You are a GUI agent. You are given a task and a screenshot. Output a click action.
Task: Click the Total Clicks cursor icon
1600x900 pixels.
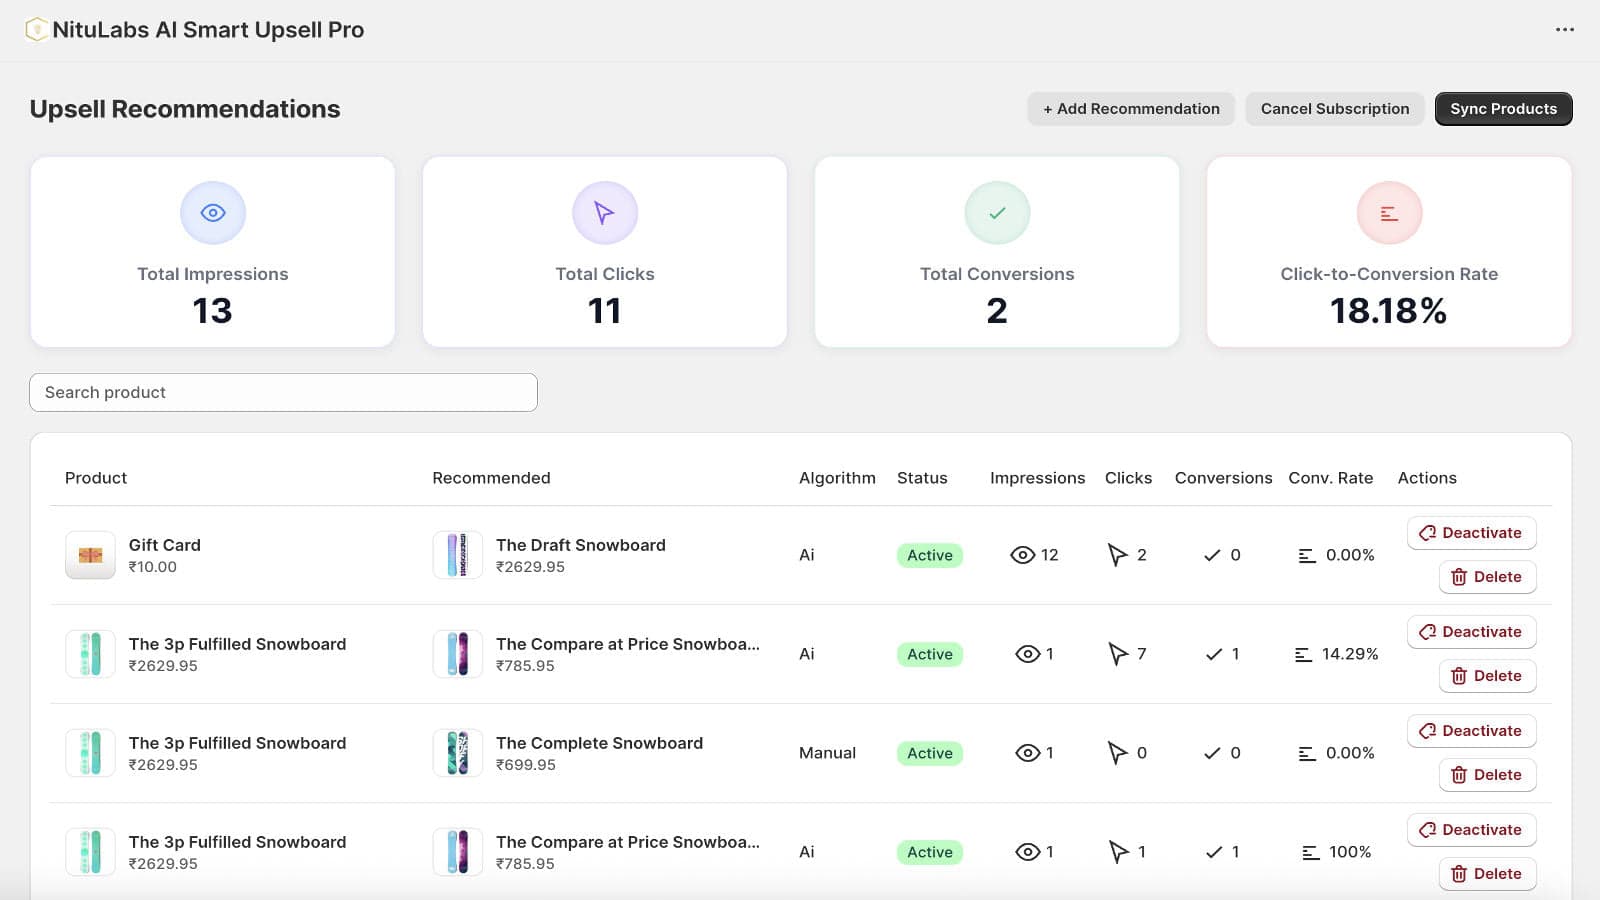pos(605,213)
